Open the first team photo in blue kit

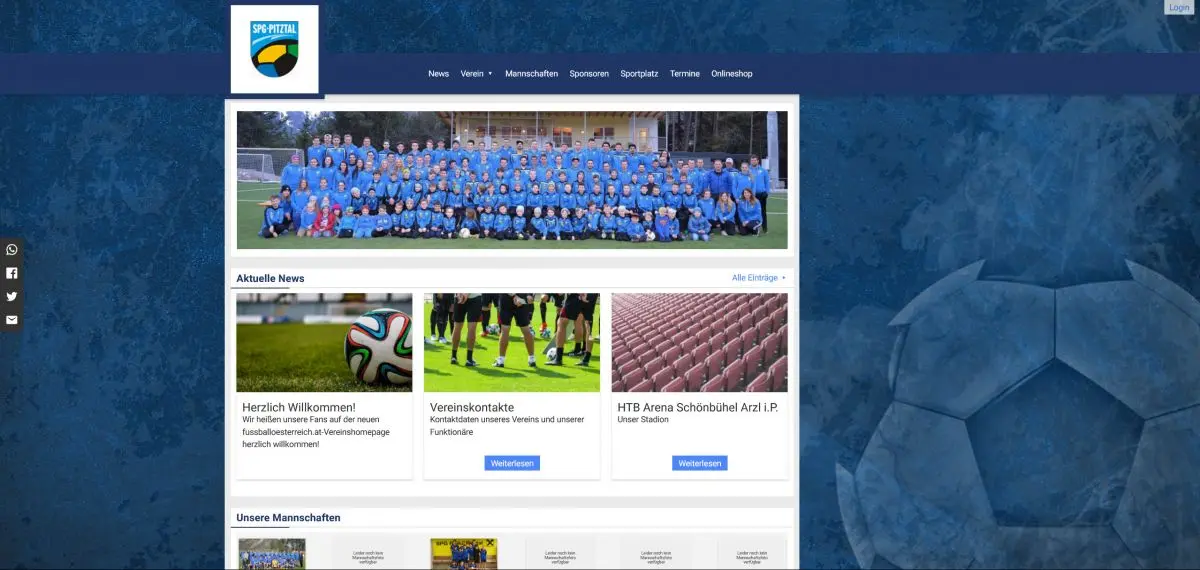[x=272, y=555]
